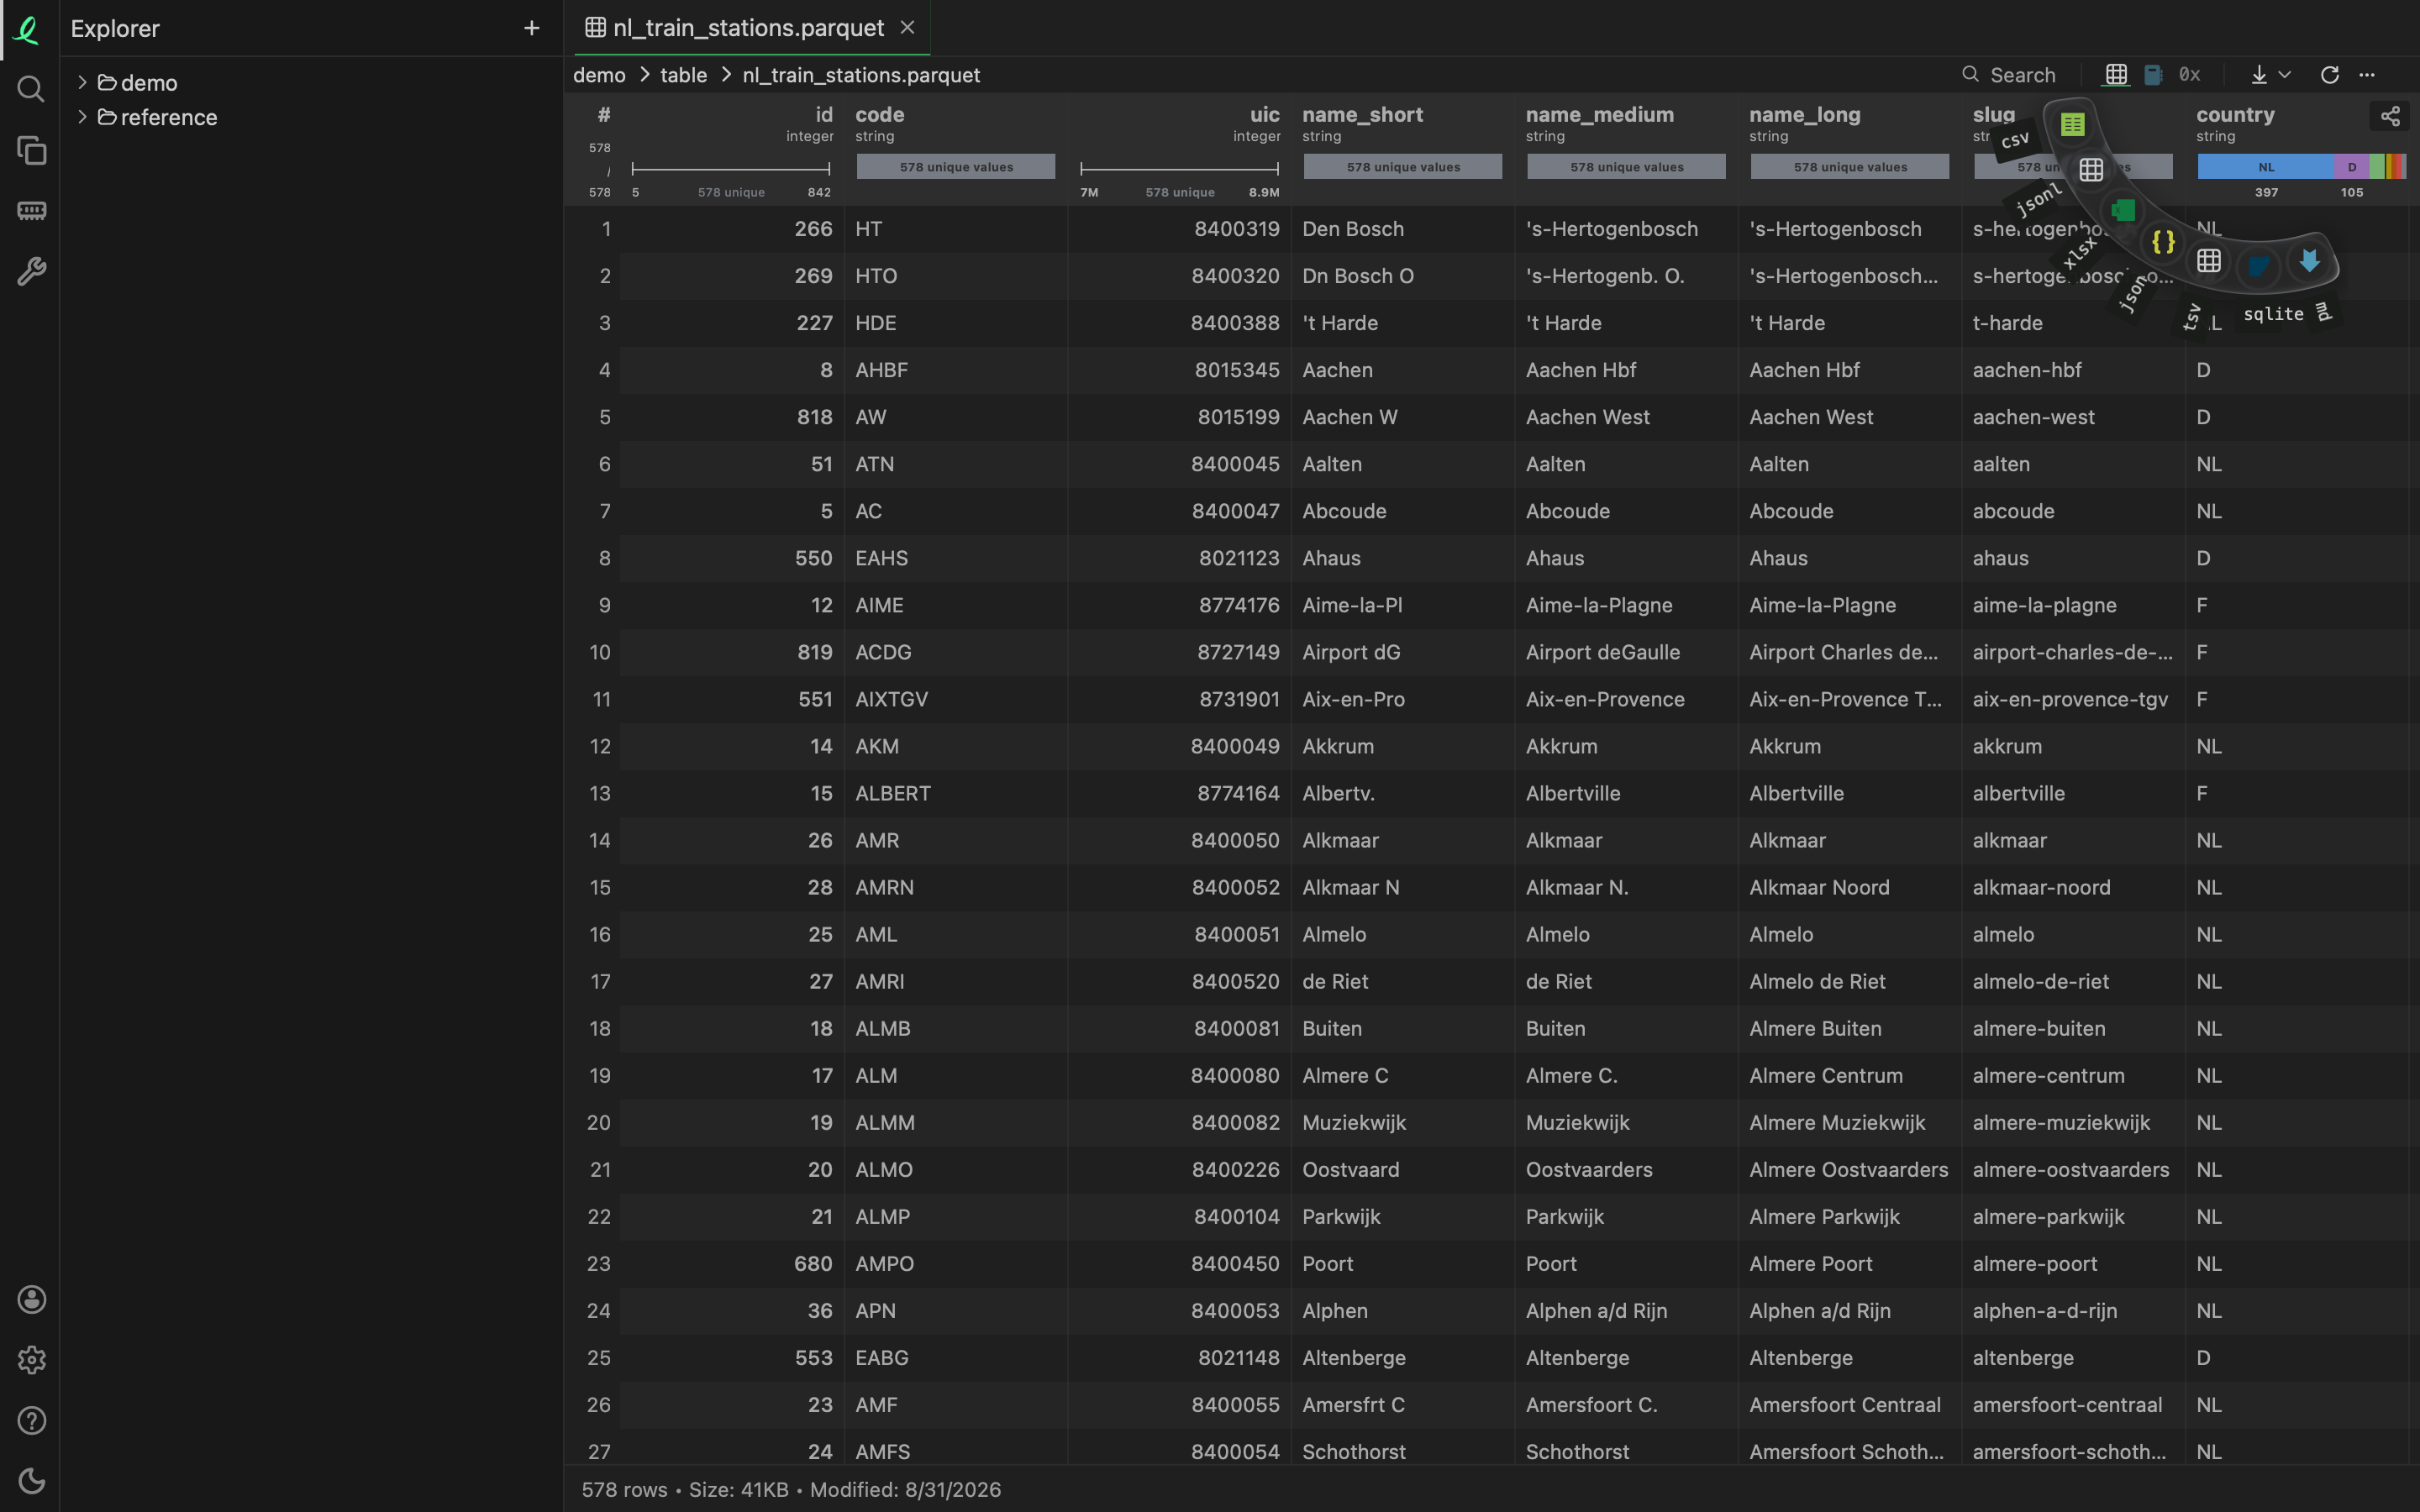Click the code column header

click(879, 115)
